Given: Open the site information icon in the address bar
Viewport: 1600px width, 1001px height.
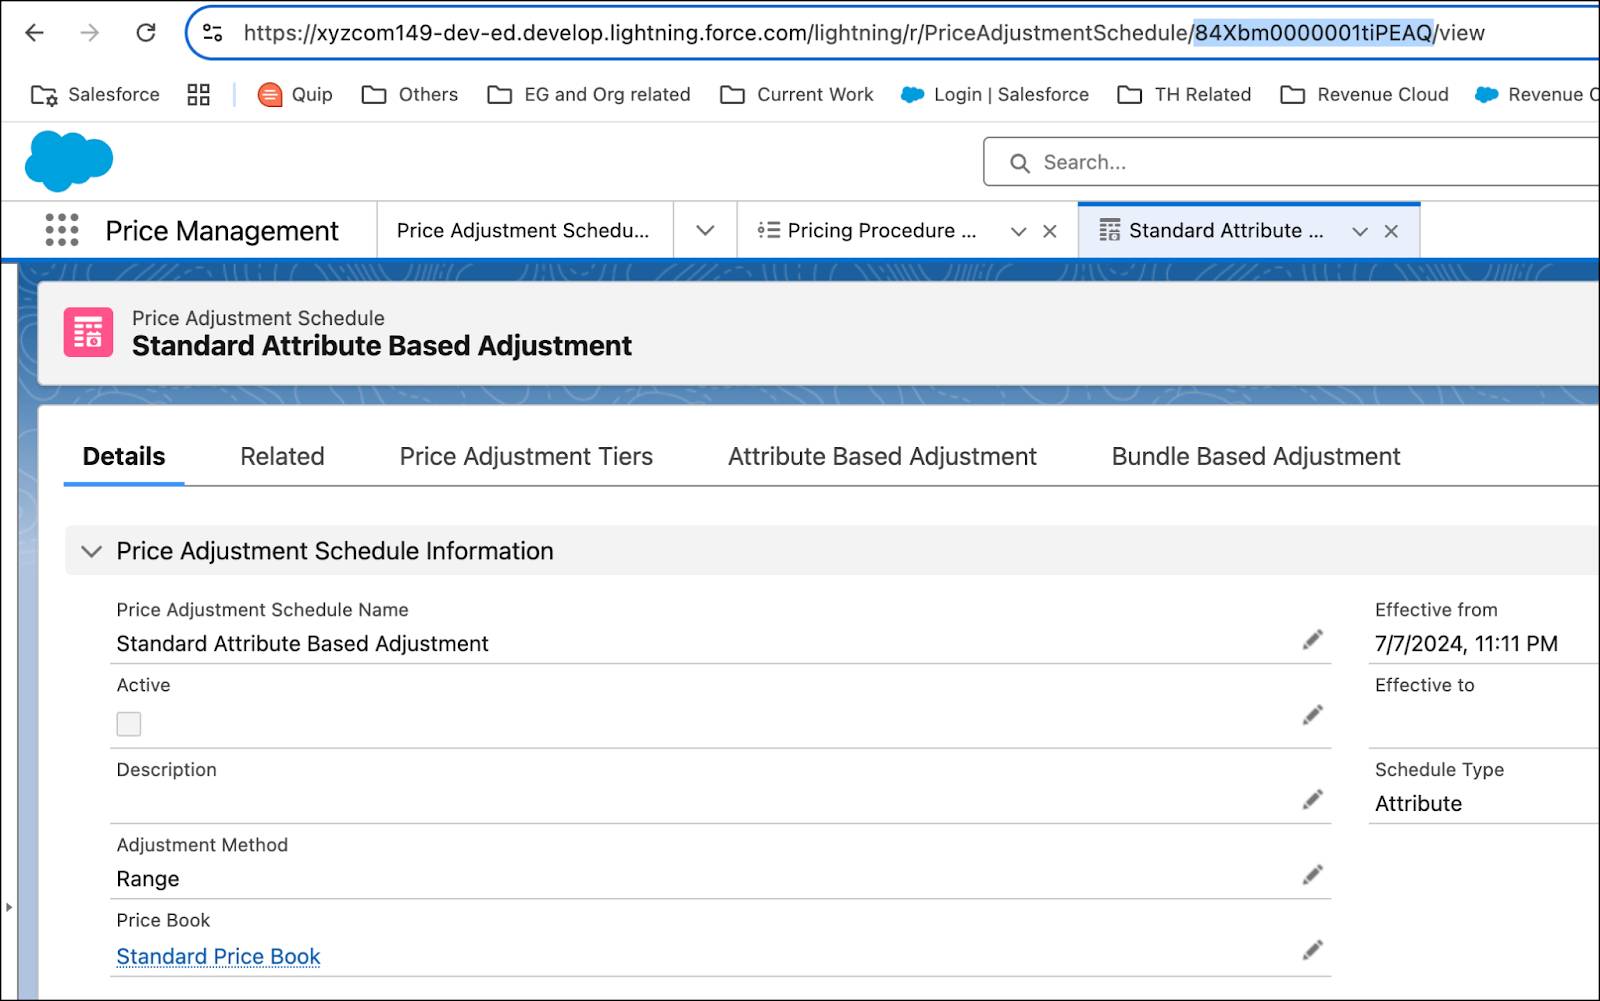Looking at the screenshot, I should (x=213, y=33).
